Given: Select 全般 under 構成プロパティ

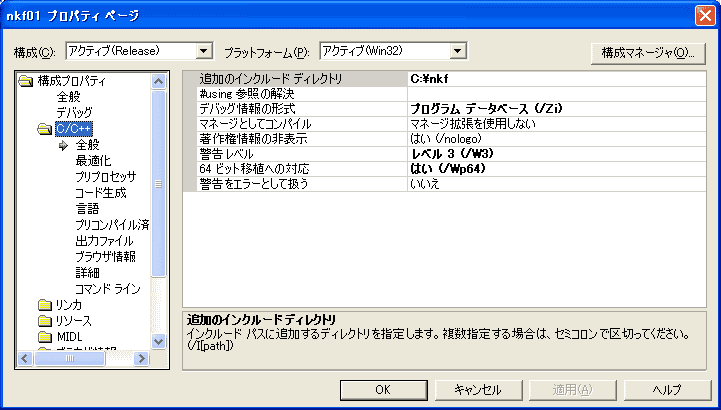Looking at the screenshot, I should coord(68,97).
